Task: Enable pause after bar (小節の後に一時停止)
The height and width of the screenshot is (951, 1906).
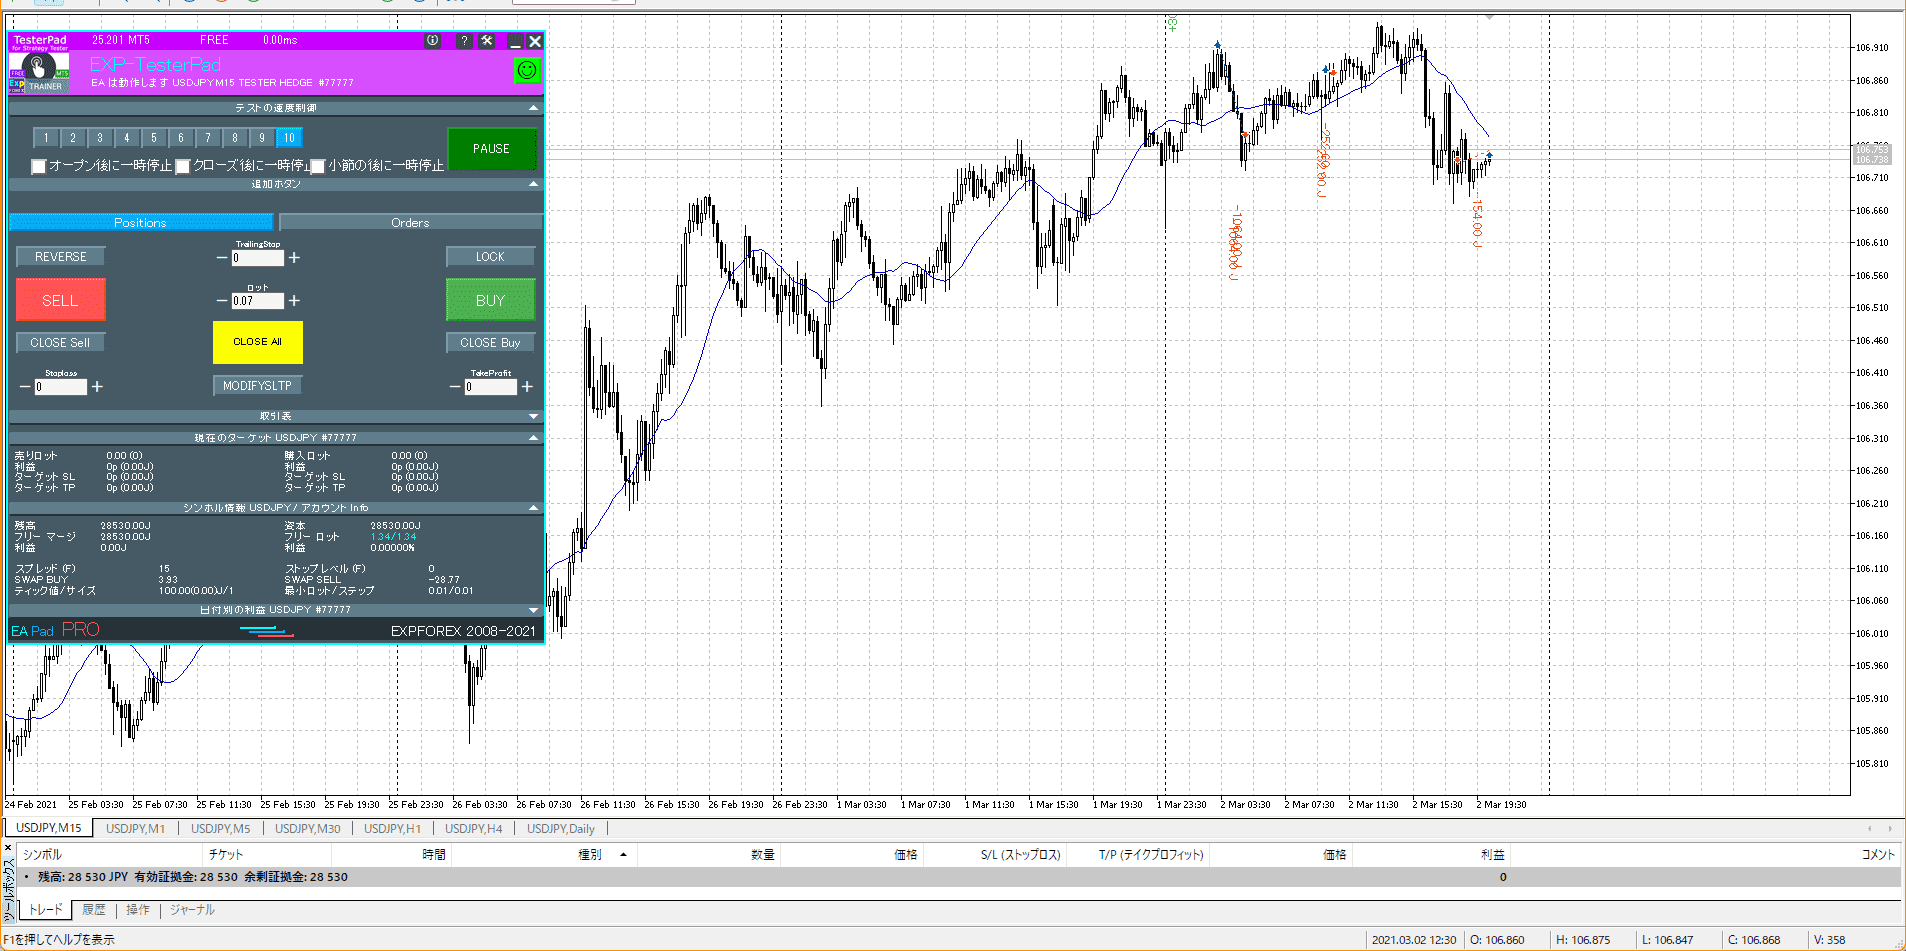Action: 318,166
